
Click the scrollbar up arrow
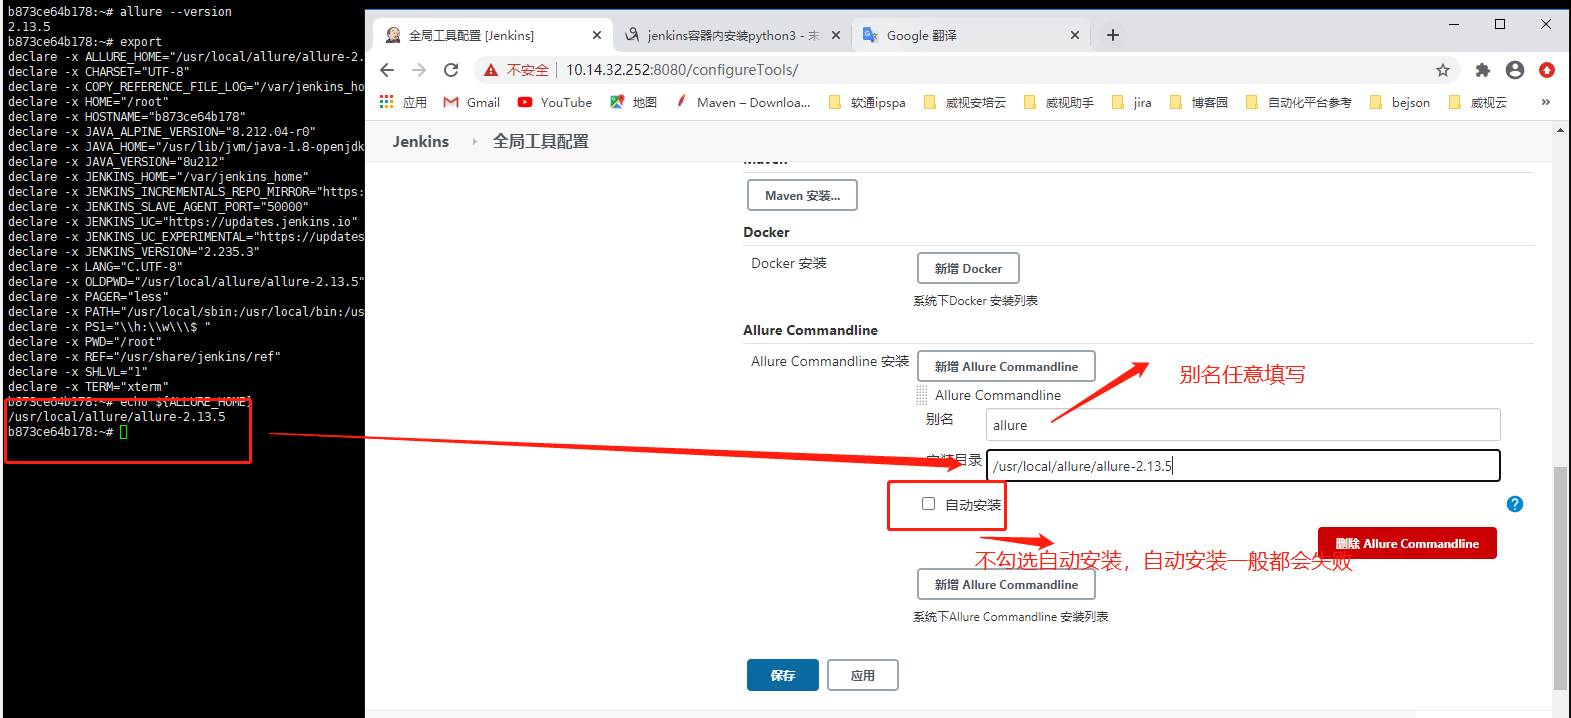coord(1560,130)
